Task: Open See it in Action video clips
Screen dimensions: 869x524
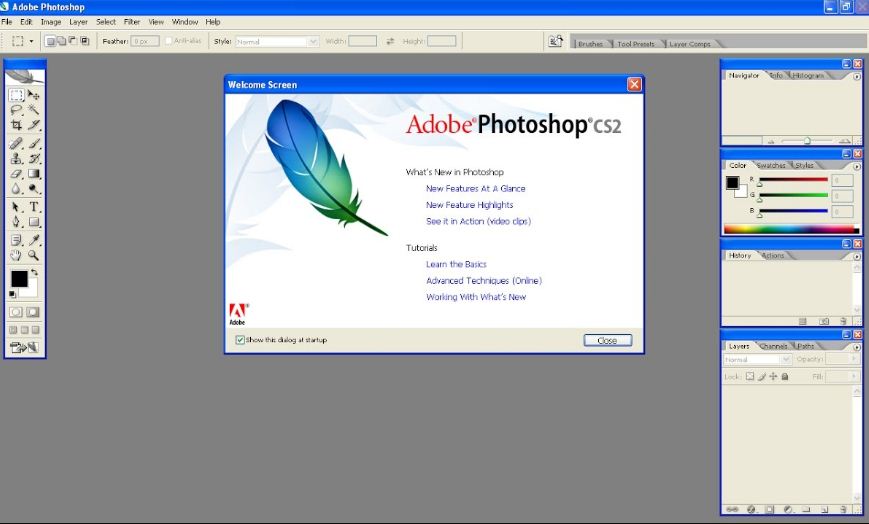Action: pyautogui.click(x=478, y=221)
